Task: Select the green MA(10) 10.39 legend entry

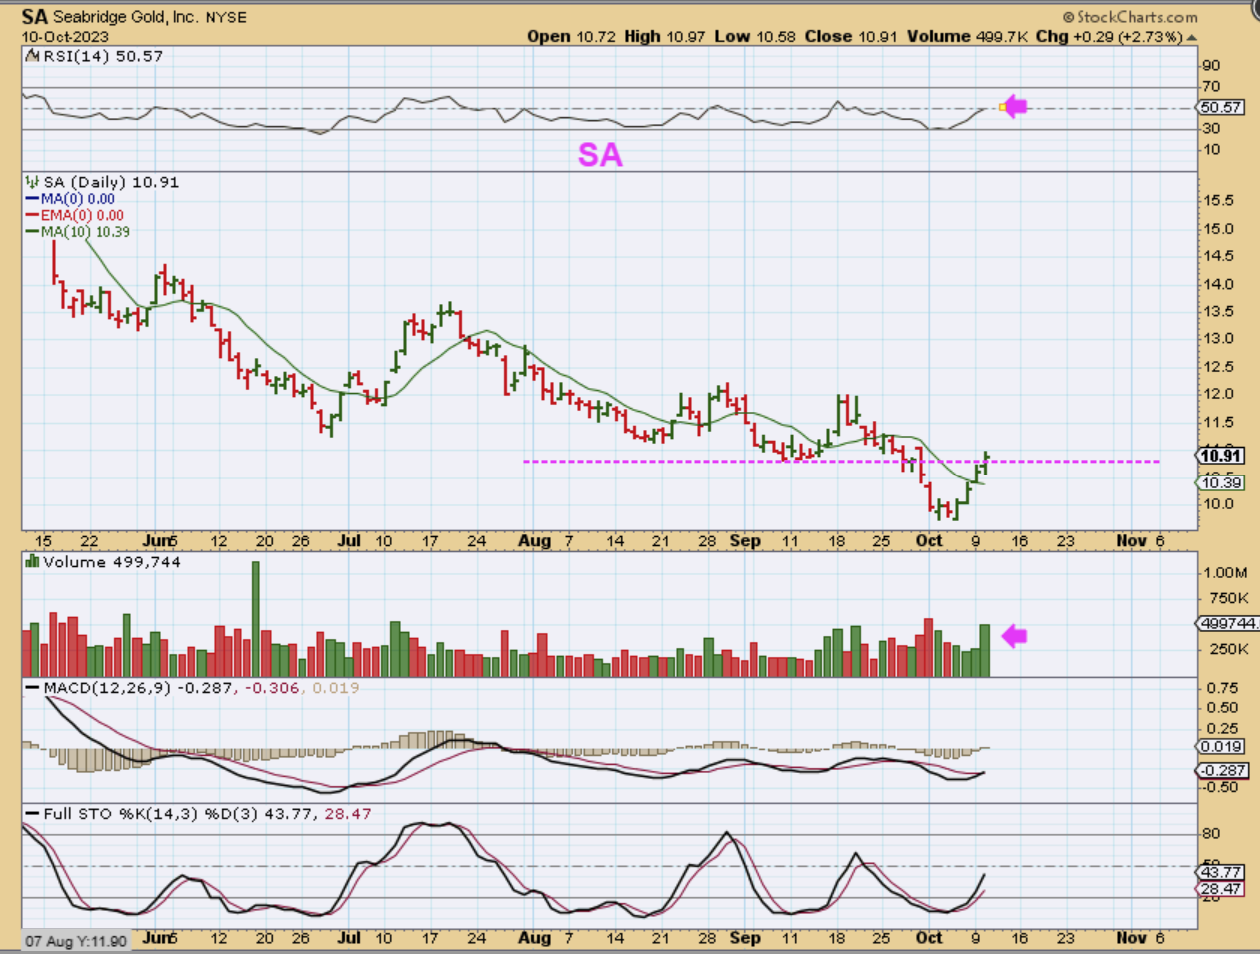Action: click(x=84, y=232)
